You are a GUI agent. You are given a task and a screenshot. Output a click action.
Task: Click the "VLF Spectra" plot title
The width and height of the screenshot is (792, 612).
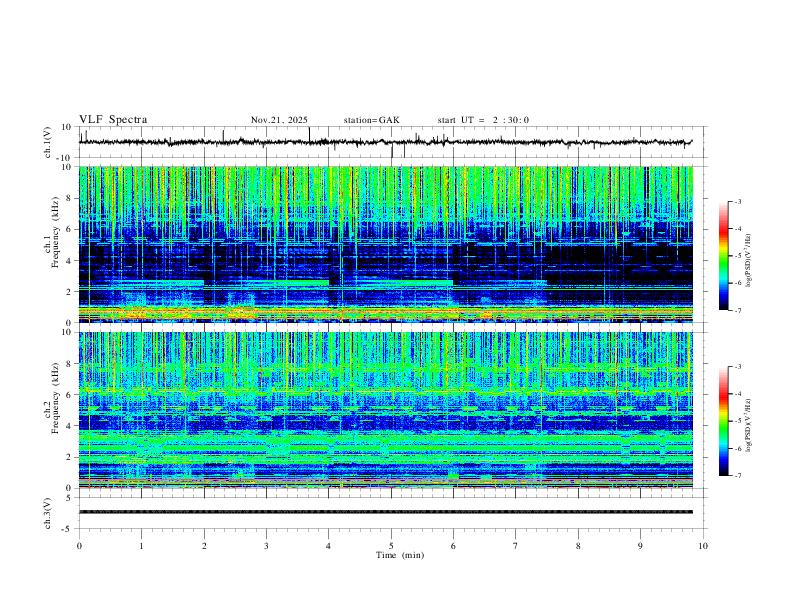[x=113, y=120]
